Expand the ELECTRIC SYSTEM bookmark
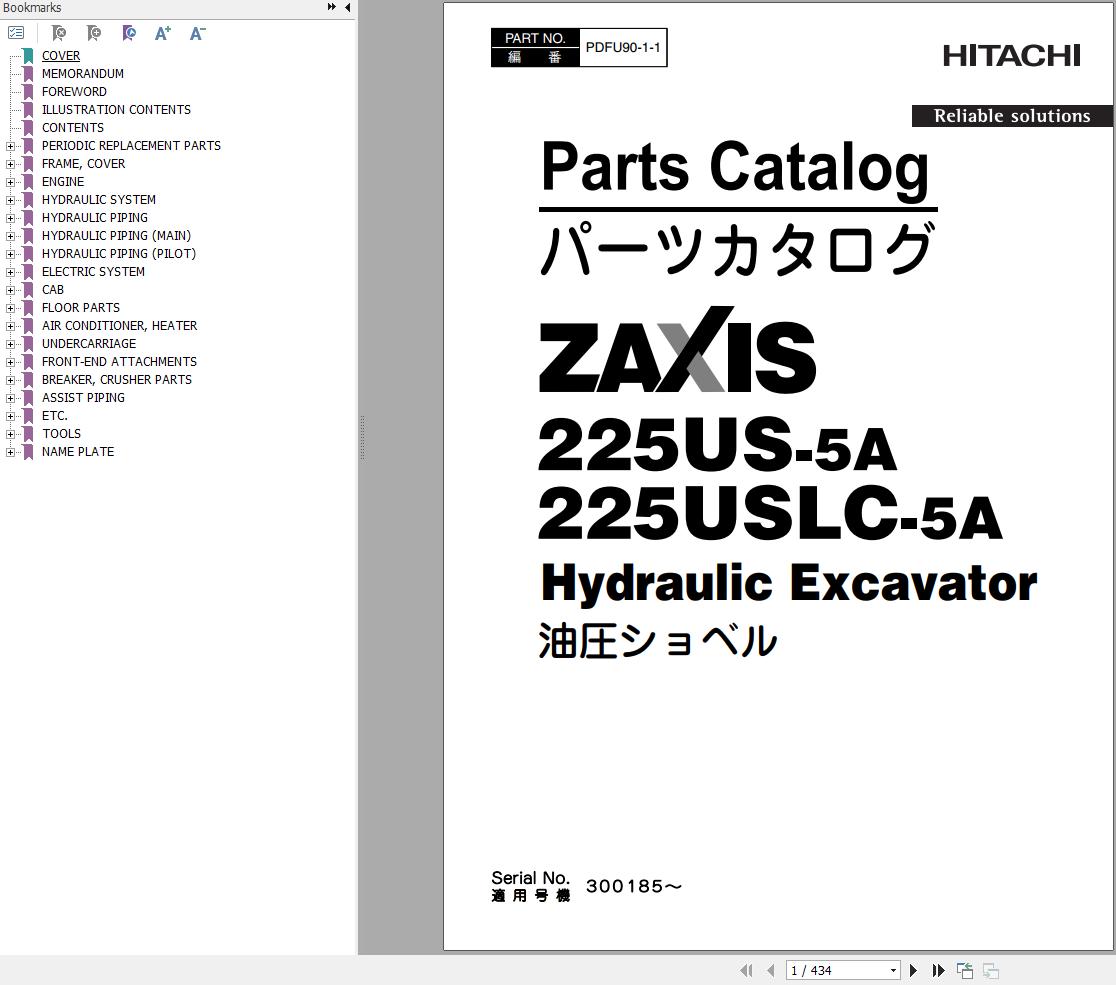 click(10, 272)
